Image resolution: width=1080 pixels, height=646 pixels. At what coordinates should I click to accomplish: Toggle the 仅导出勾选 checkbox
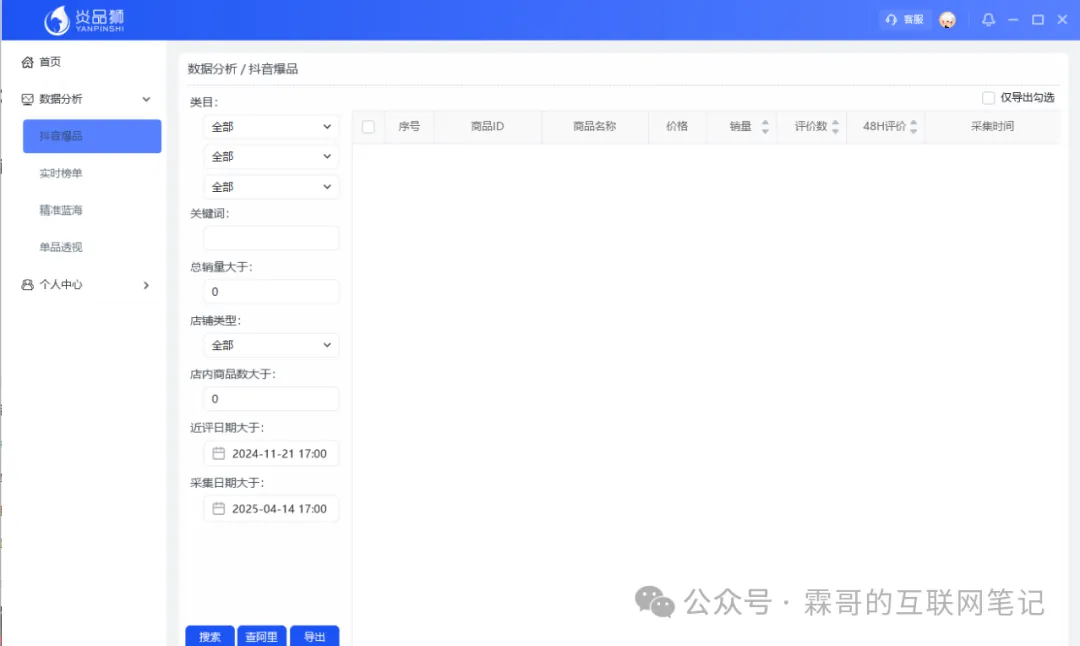coord(988,98)
